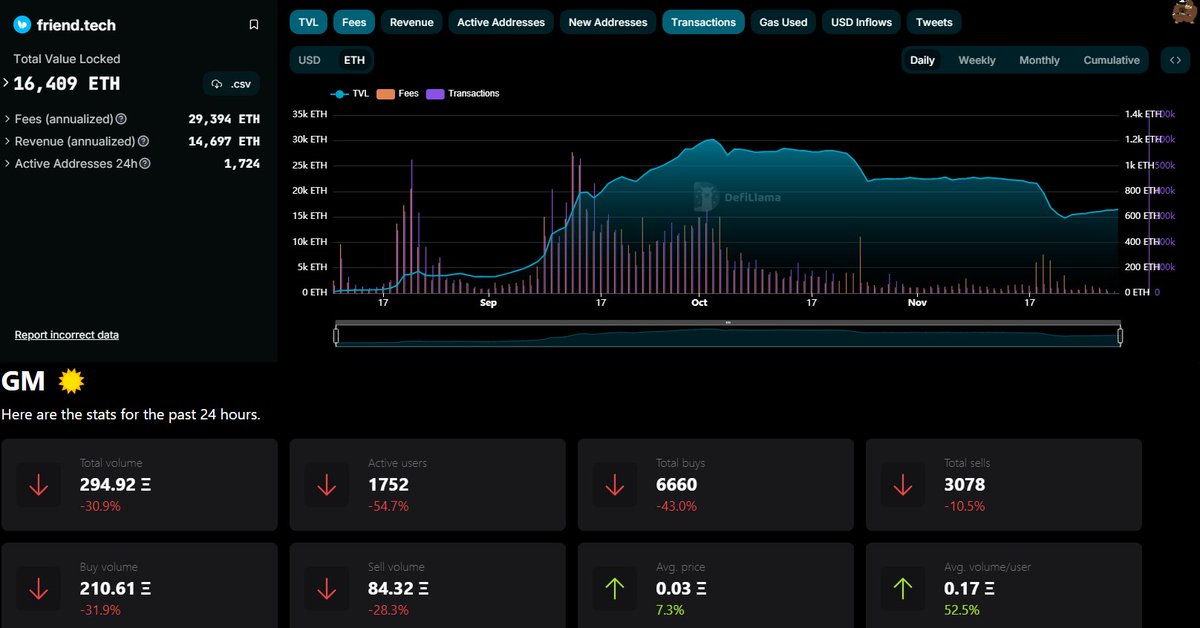The width and height of the screenshot is (1200, 628).
Task: Open help icon next to Fees (annualized)
Action: click(121, 119)
